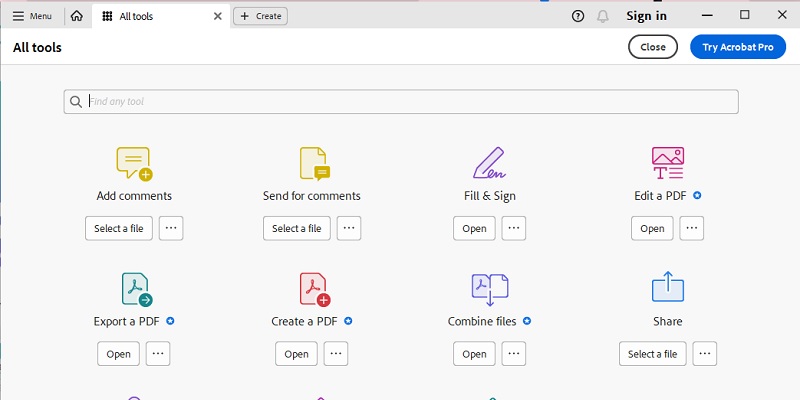Click the grid icon on the All tools tab
Image resolution: width=800 pixels, height=400 pixels.
click(107, 16)
